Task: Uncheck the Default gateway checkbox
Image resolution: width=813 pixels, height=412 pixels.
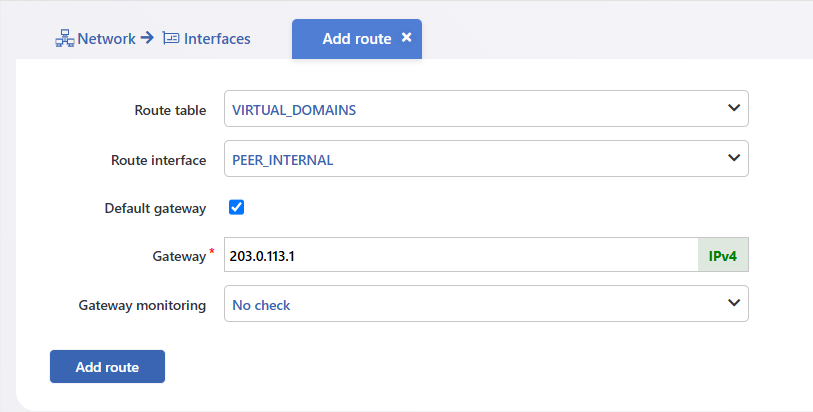Action: [236, 207]
